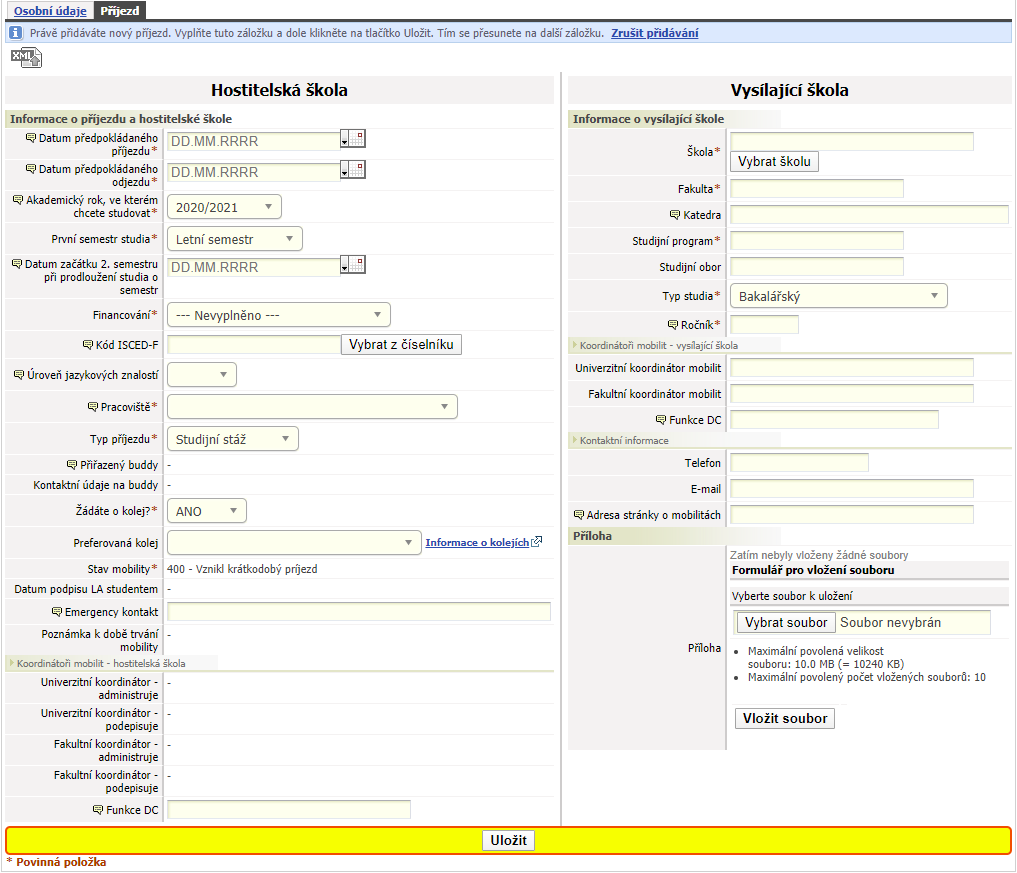The image size is (1017, 873).
Task: Open Typ příjezdu dropdown showing Studijní stáž
Action: tap(233, 438)
